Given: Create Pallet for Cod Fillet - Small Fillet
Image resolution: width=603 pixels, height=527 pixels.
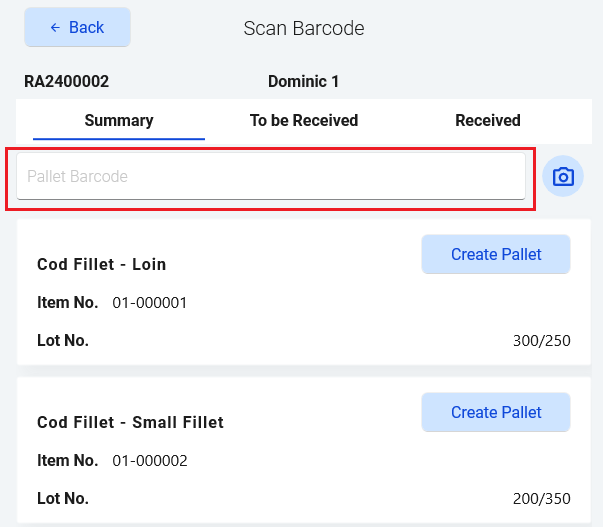Looking at the screenshot, I should (496, 412).
